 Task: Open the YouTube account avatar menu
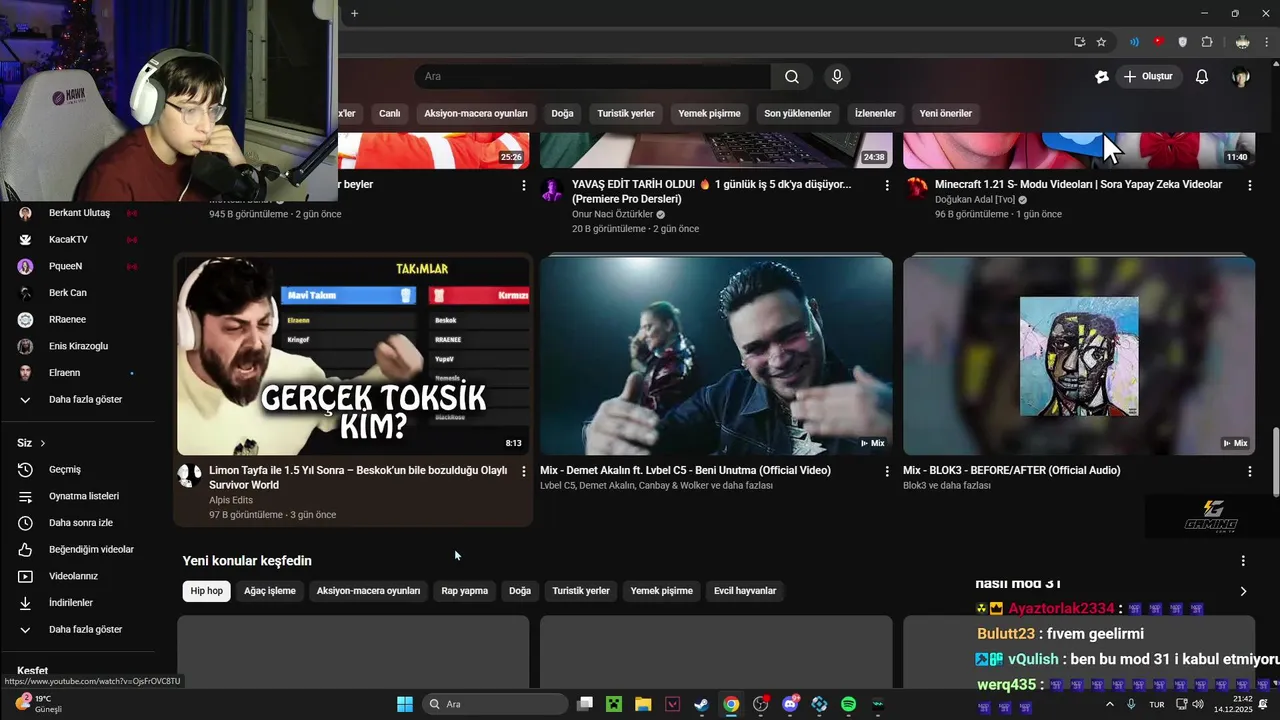(1241, 77)
